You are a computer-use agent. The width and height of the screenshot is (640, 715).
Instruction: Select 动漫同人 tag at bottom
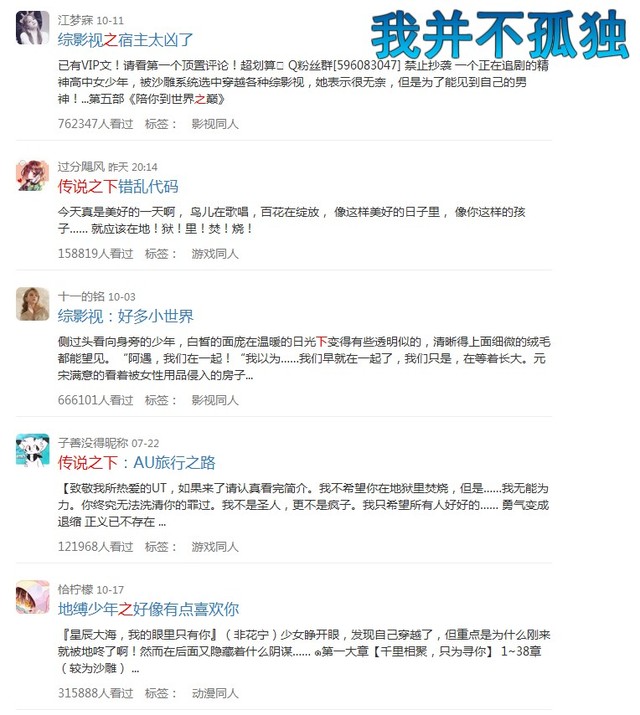215,693
